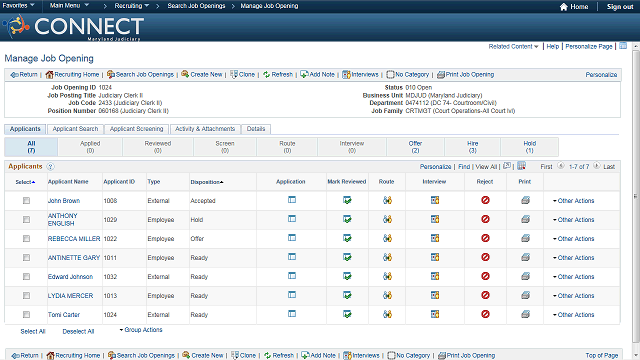Open the Group Actions dropdown

141,330
